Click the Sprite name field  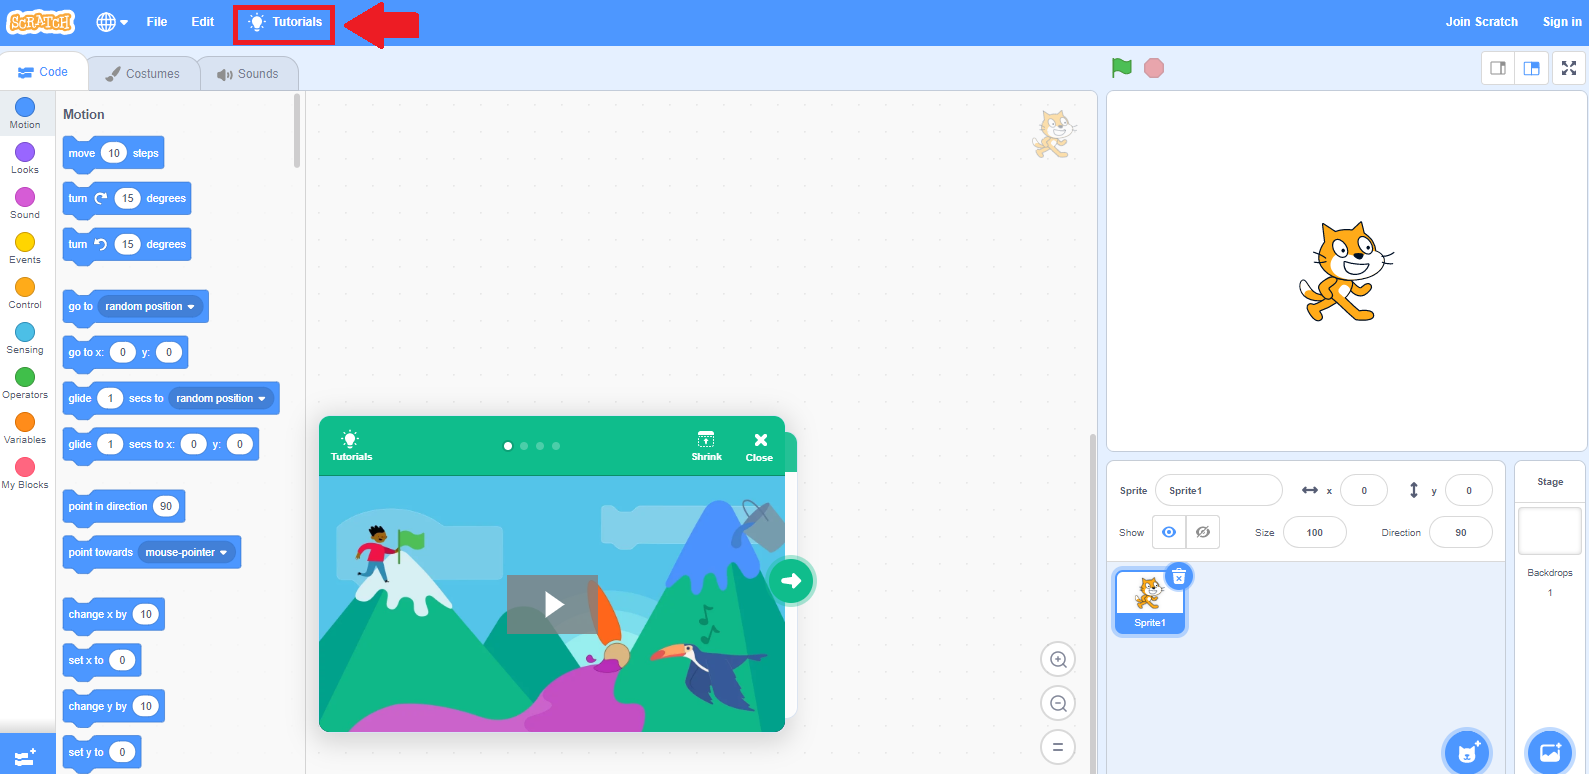[1218, 490]
